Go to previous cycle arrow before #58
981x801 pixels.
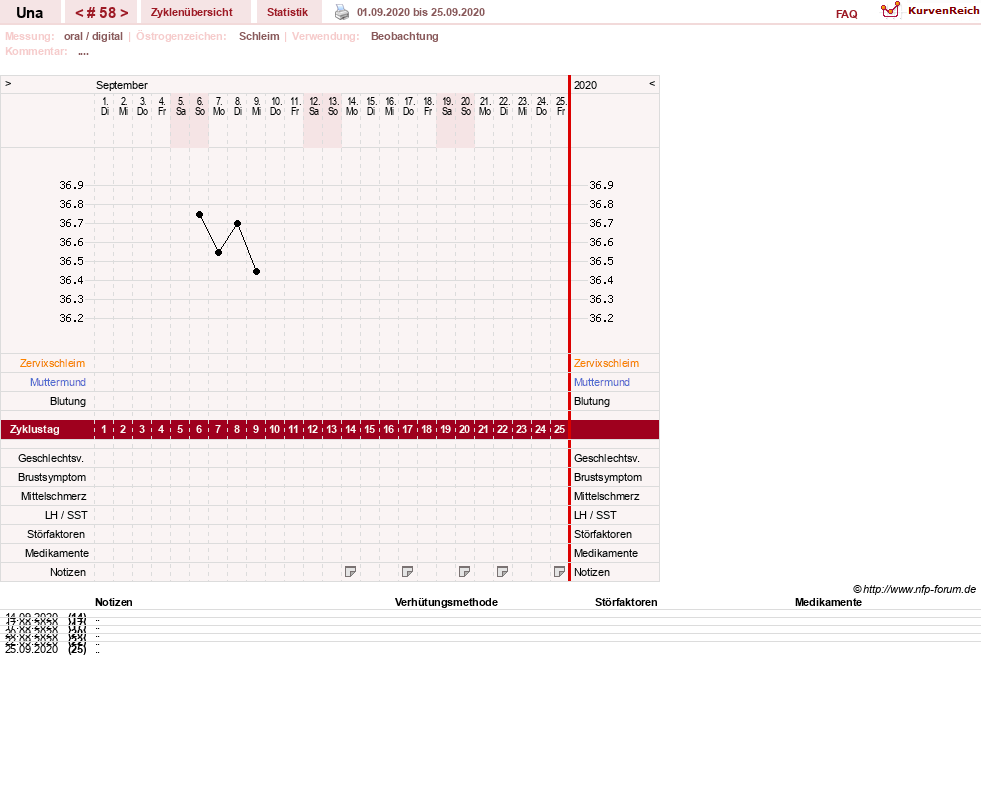tap(79, 13)
